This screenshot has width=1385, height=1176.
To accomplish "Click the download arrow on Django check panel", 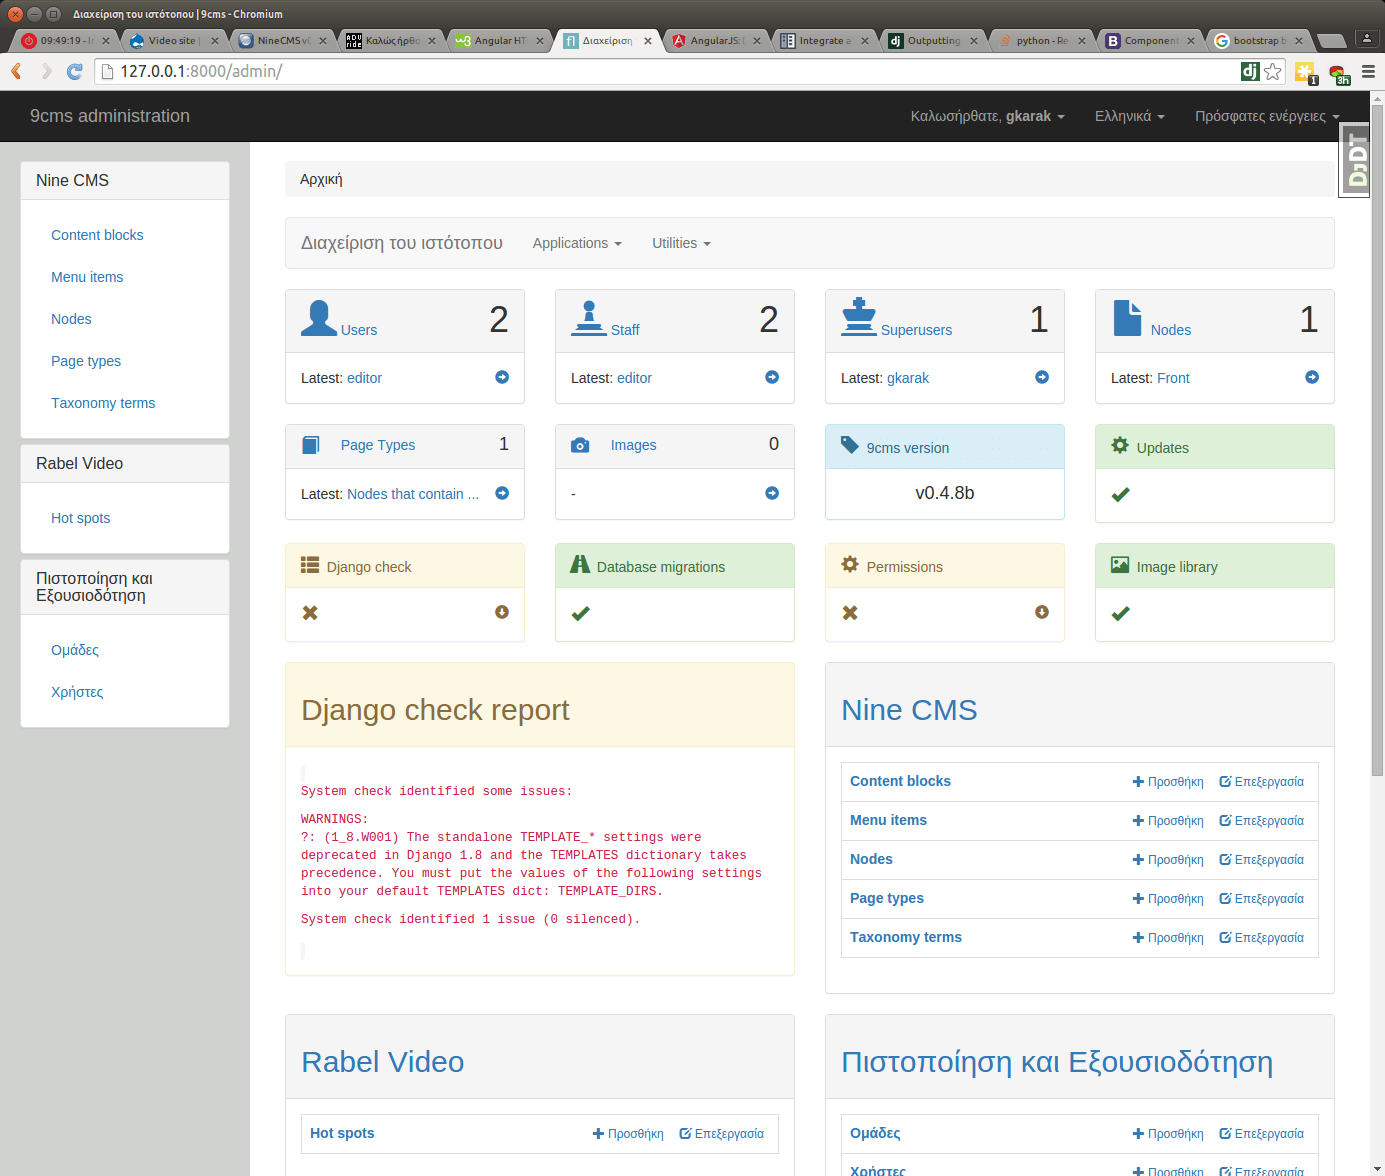I will (501, 612).
